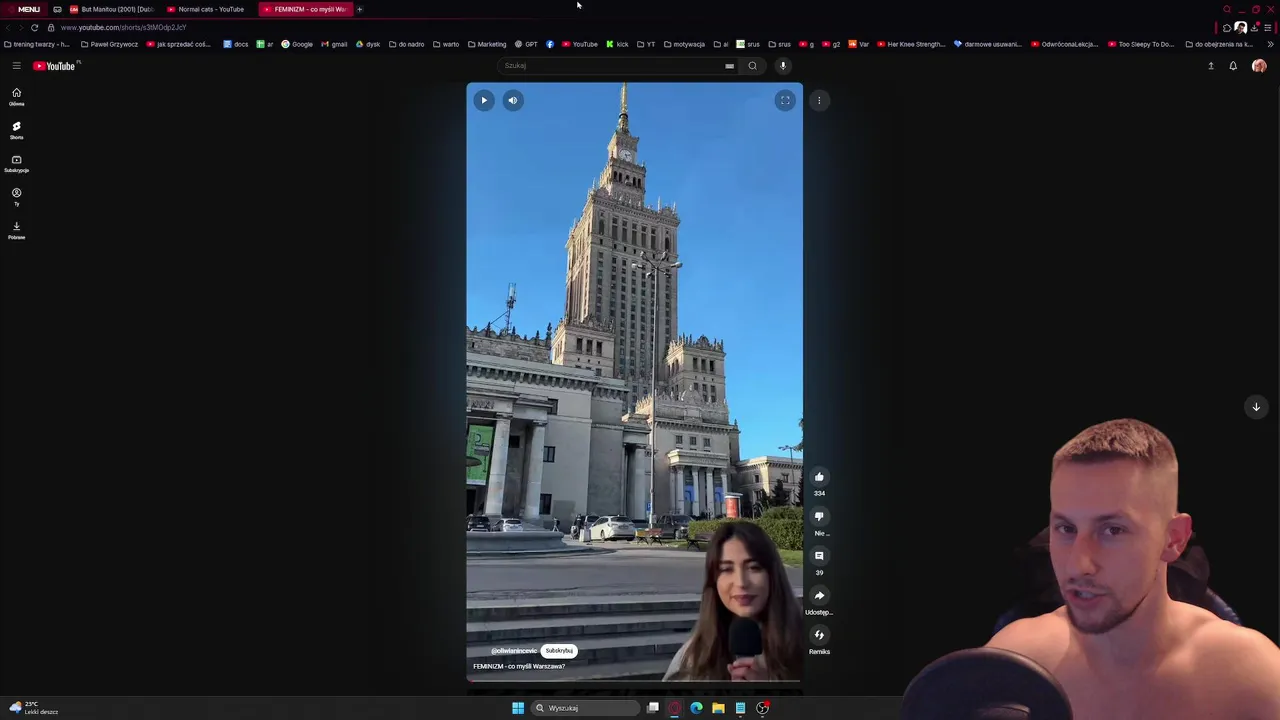Image resolution: width=1280 pixels, height=720 pixels.
Task: Open the three-dot more options menu
Action: 819,100
